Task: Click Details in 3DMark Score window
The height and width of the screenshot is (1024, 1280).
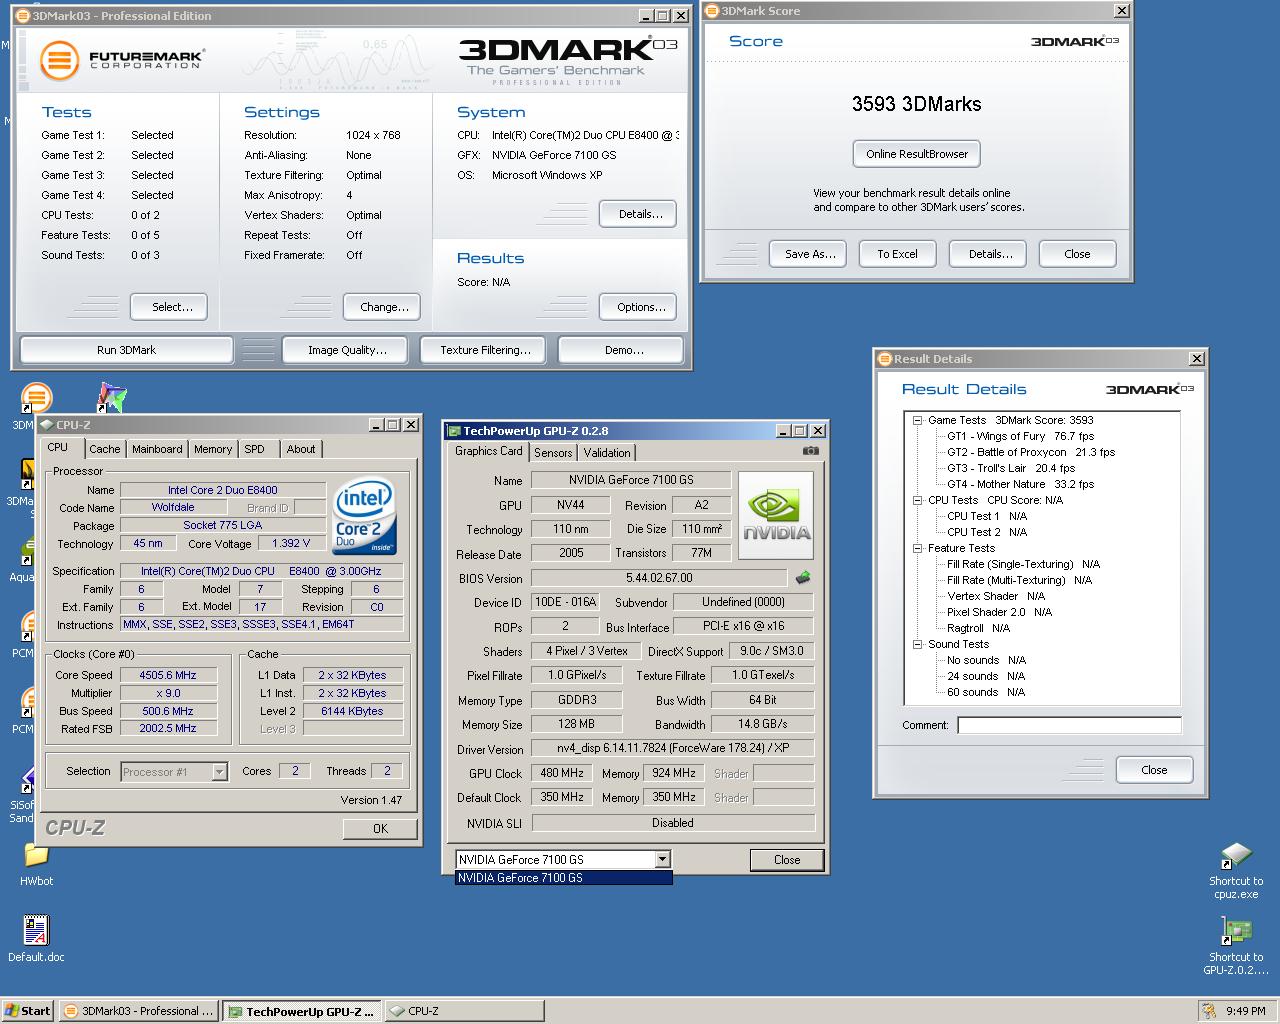Action: (990, 254)
